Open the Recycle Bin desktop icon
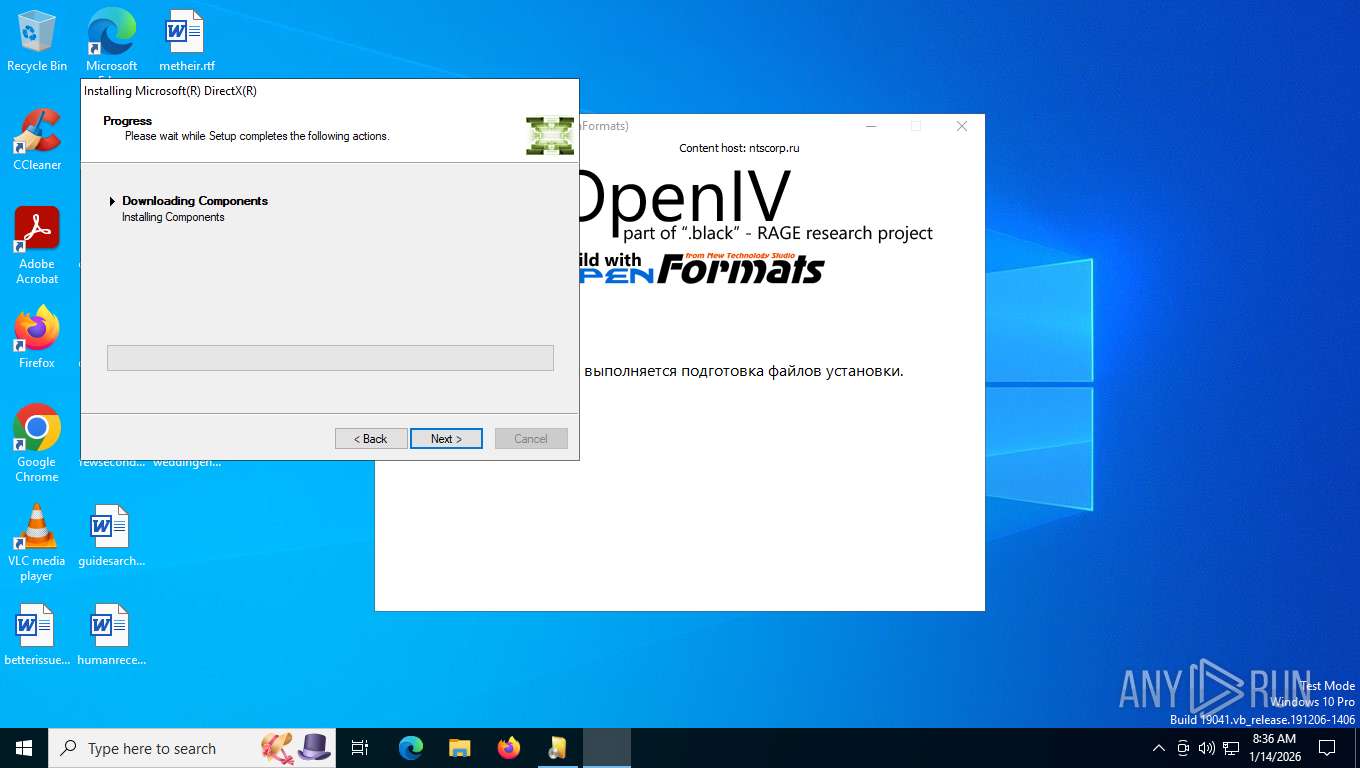The height and width of the screenshot is (768, 1360). pyautogui.click(x=37, y=41)
